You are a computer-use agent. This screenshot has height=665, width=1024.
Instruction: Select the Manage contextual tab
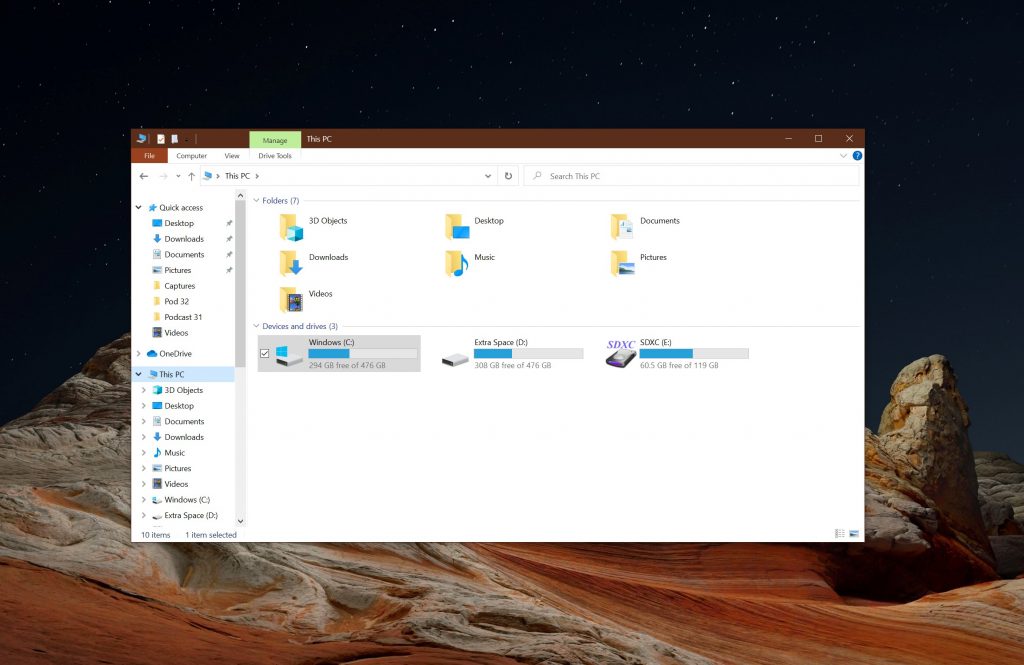click(275, 140)
